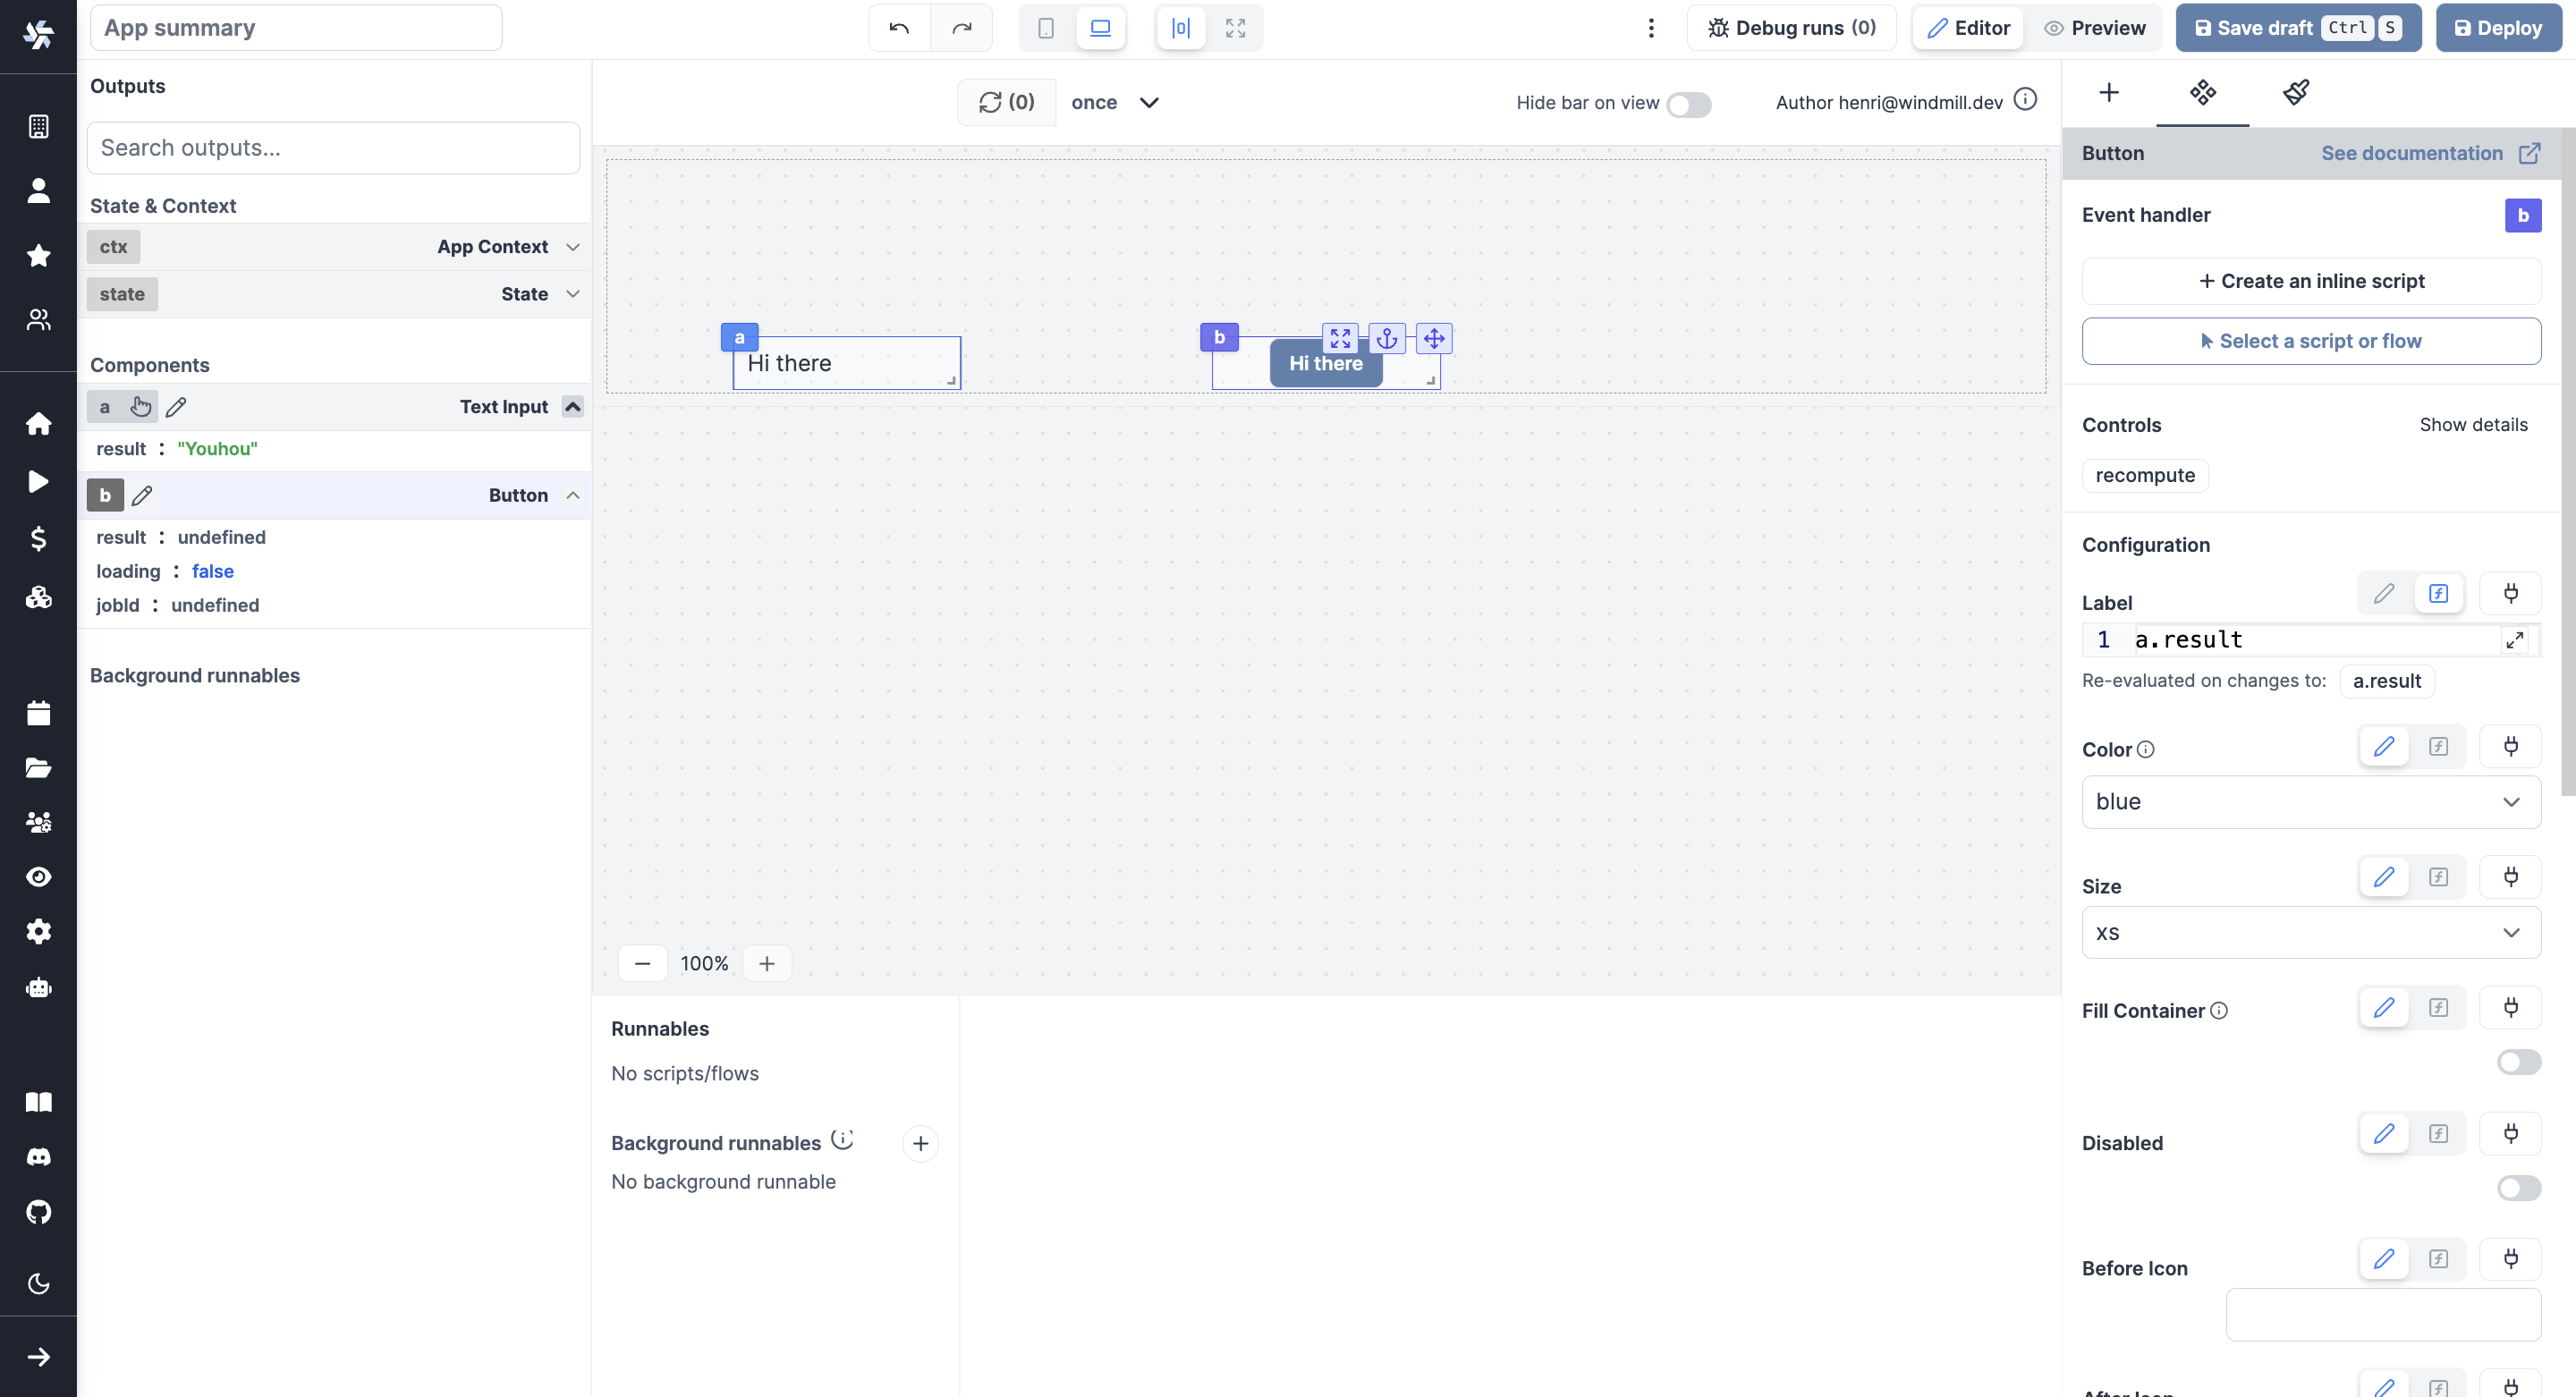Select the mobile viewport icon
Screen dimensions: 2576x1397
1046,28
